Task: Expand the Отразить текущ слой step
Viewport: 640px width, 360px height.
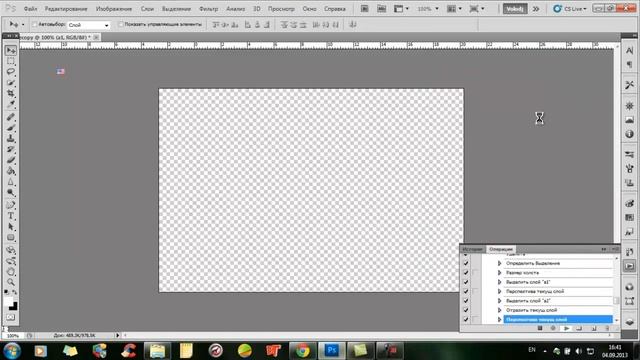Action: point(499,310)
